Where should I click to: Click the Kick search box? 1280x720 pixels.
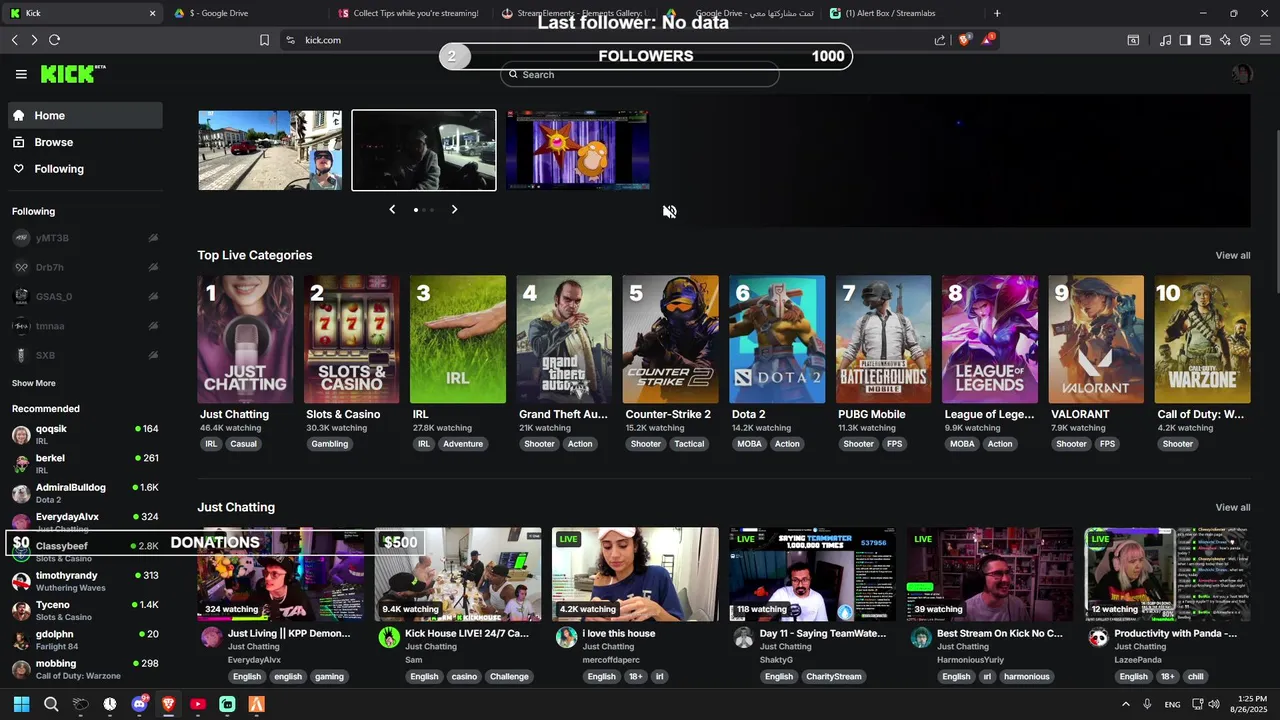(x=640, y=74)
